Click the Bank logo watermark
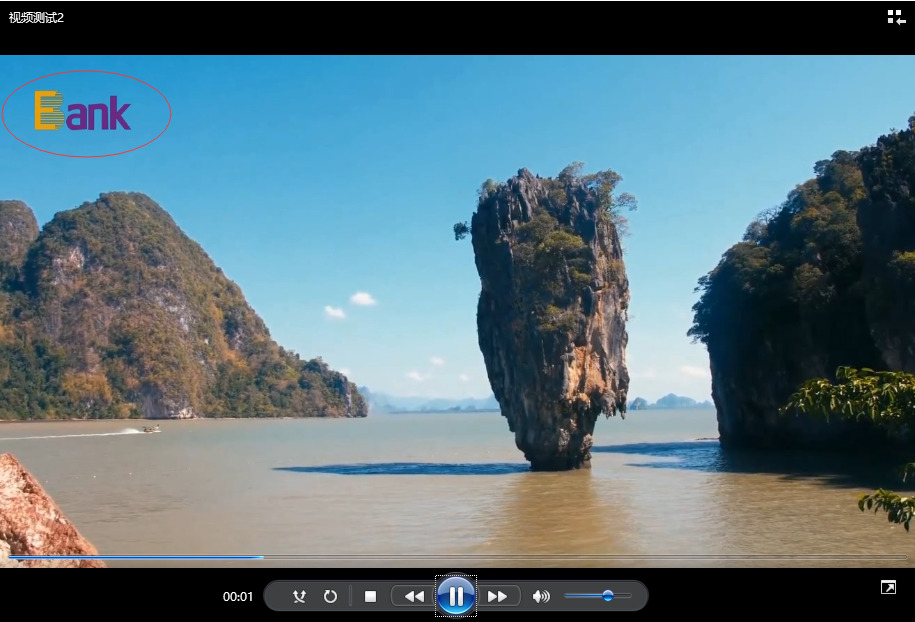Image resolution: width=915 pixels, height=622 pixels. tap(84, 112)
